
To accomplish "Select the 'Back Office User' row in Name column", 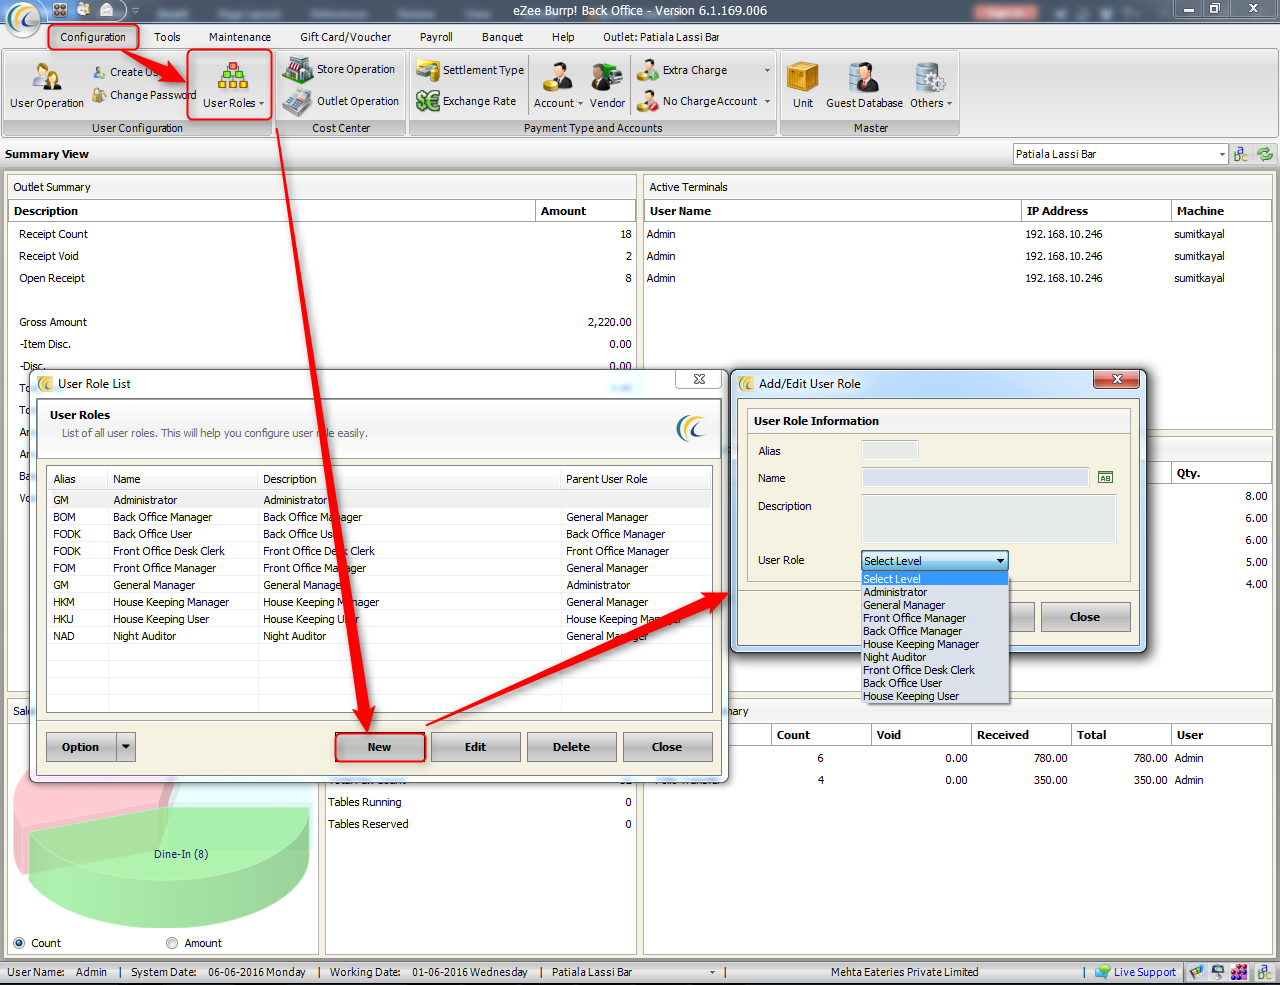I will 152,534.
